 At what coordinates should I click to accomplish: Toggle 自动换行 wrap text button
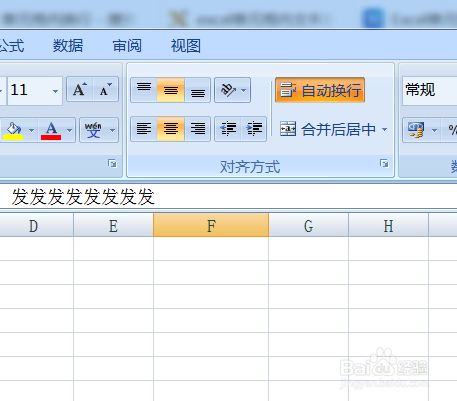click(x=320, y=90)
